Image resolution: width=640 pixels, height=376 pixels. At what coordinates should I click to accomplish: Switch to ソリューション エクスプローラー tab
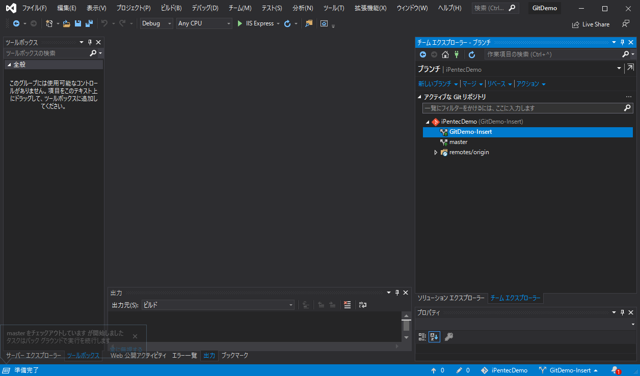click(451, 298)
